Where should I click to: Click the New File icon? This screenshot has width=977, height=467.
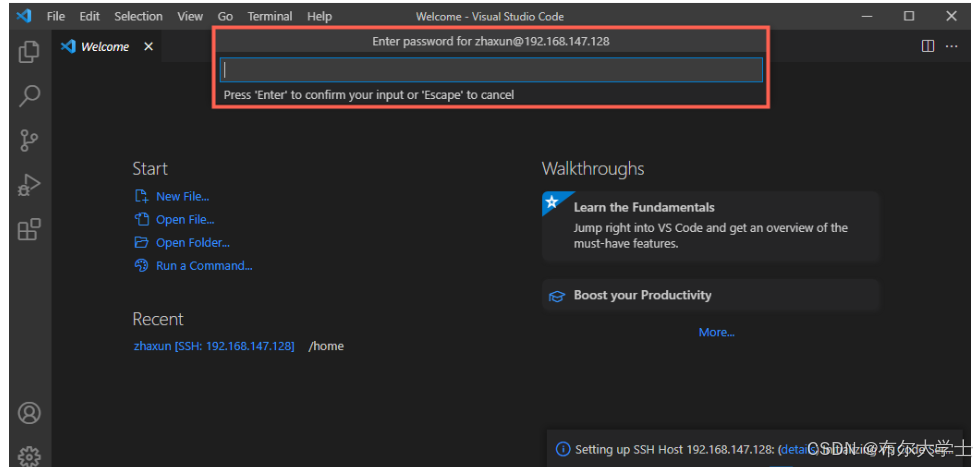click(x=141, y=196)
